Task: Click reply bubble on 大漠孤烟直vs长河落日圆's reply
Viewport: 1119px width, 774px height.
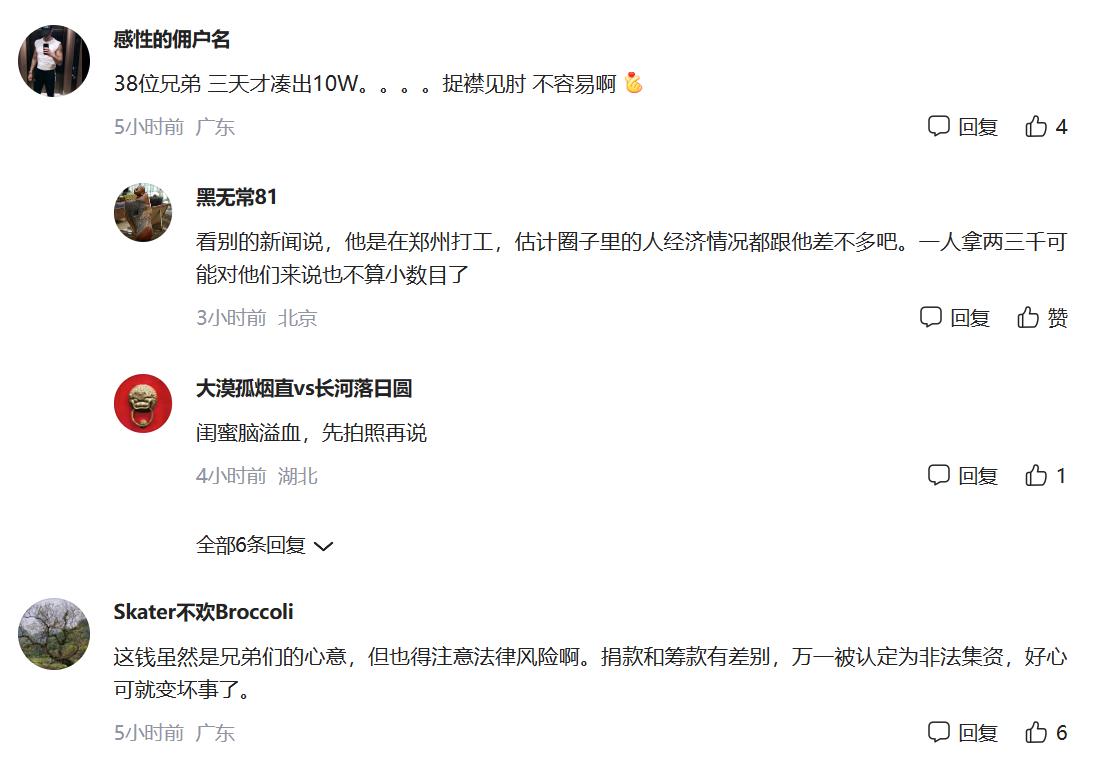Action: (x=938, y=475)
